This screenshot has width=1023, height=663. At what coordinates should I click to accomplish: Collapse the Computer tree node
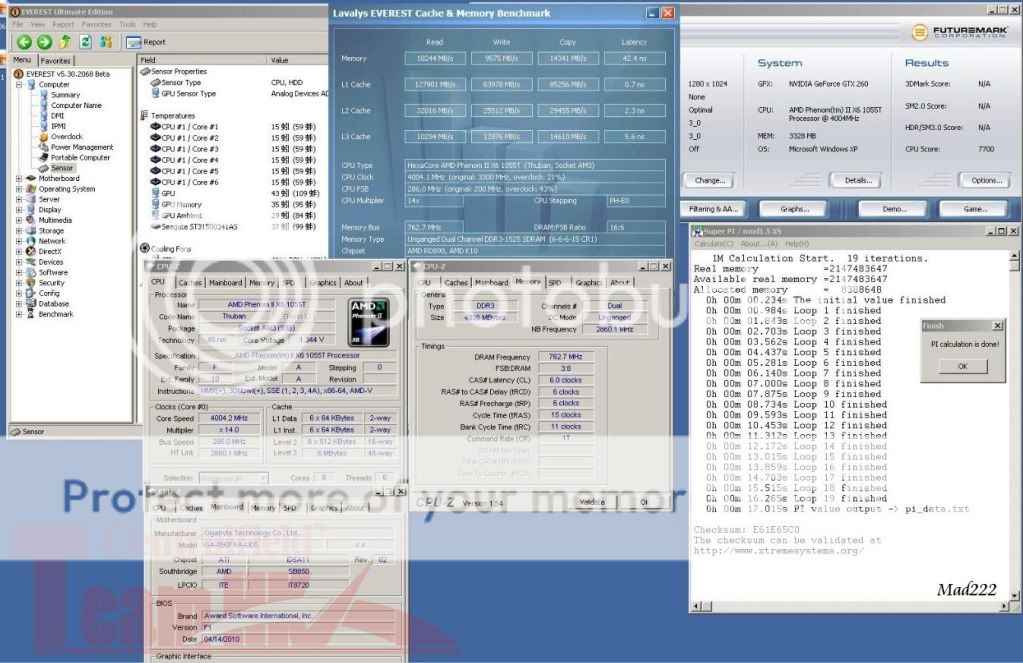click(x=19, y=85)
